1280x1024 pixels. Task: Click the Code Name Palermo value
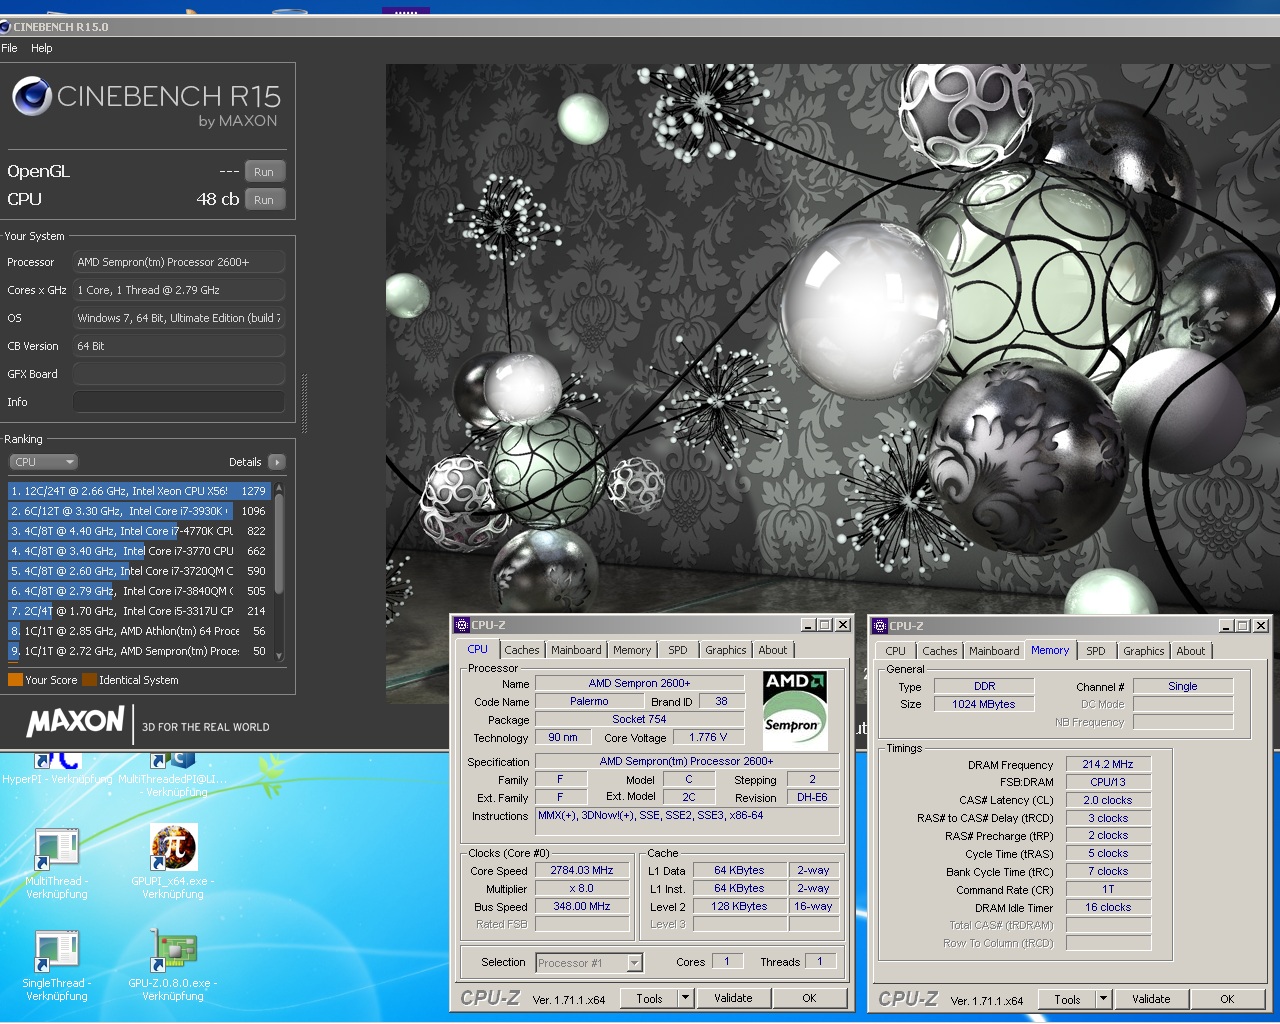pyautogui.click(x=589, y=702)
